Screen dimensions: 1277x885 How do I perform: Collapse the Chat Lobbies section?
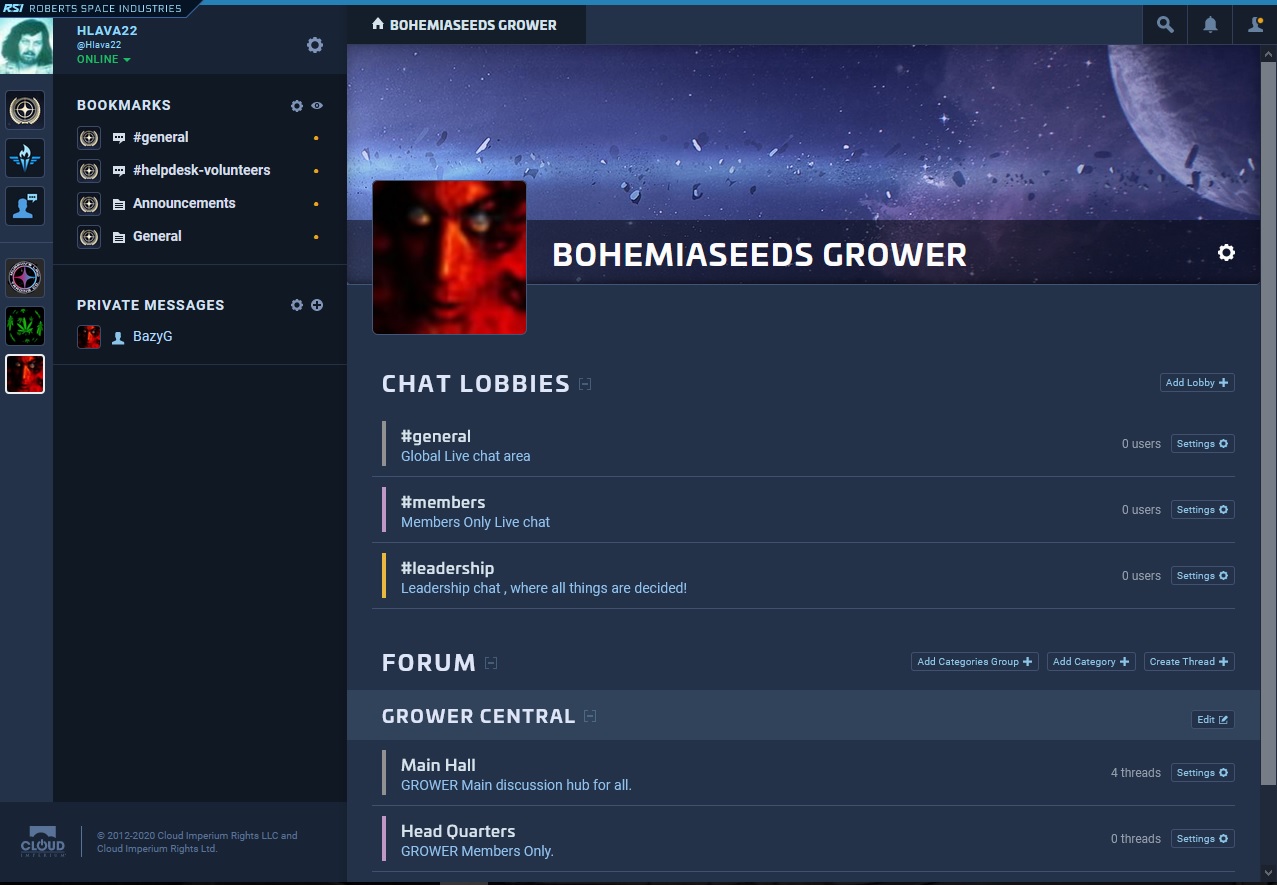585,384
